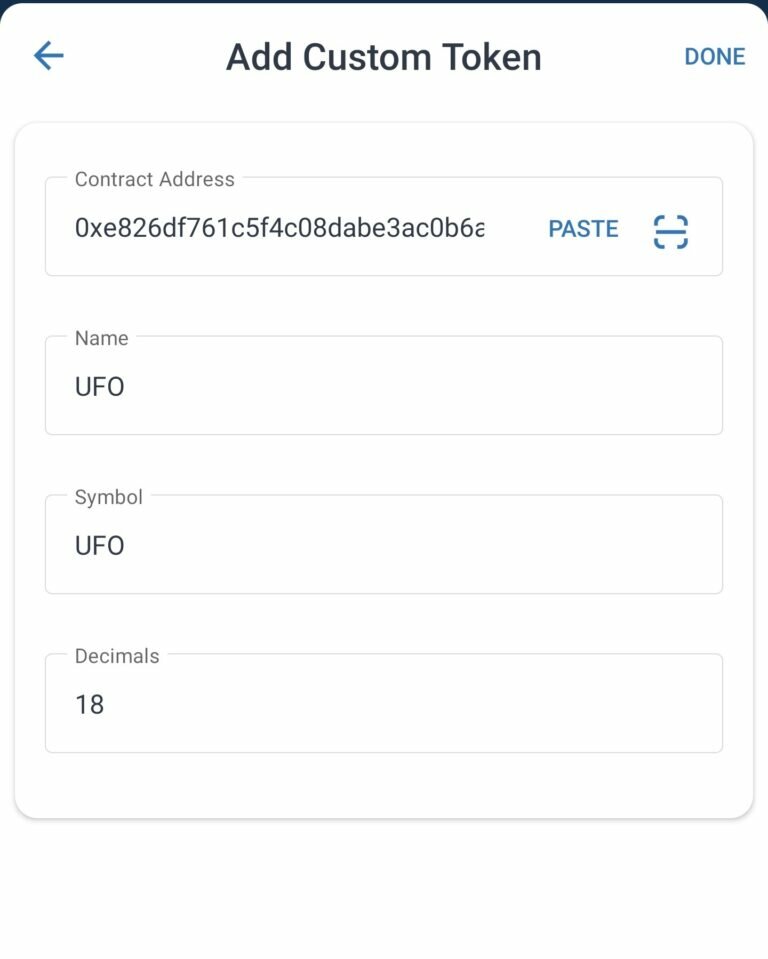Open the QR code scanner icon

(x=670, y=230)
